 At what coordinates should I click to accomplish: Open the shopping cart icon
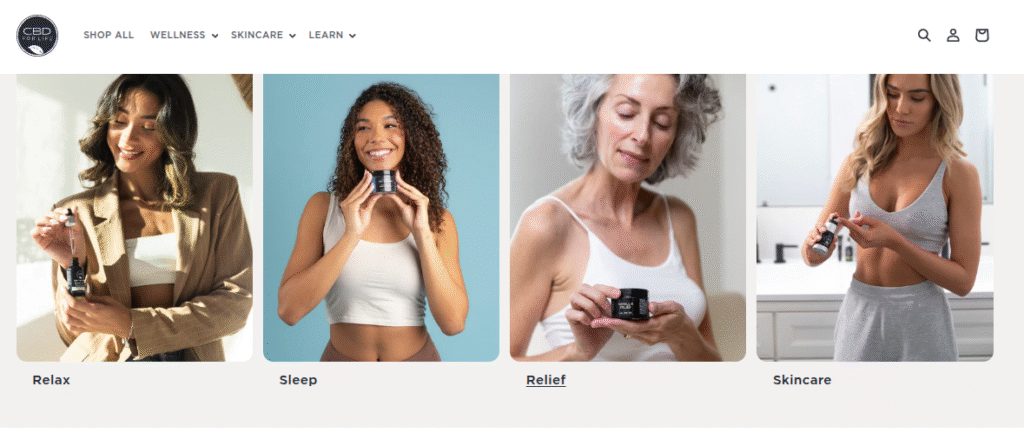[982, 35]
